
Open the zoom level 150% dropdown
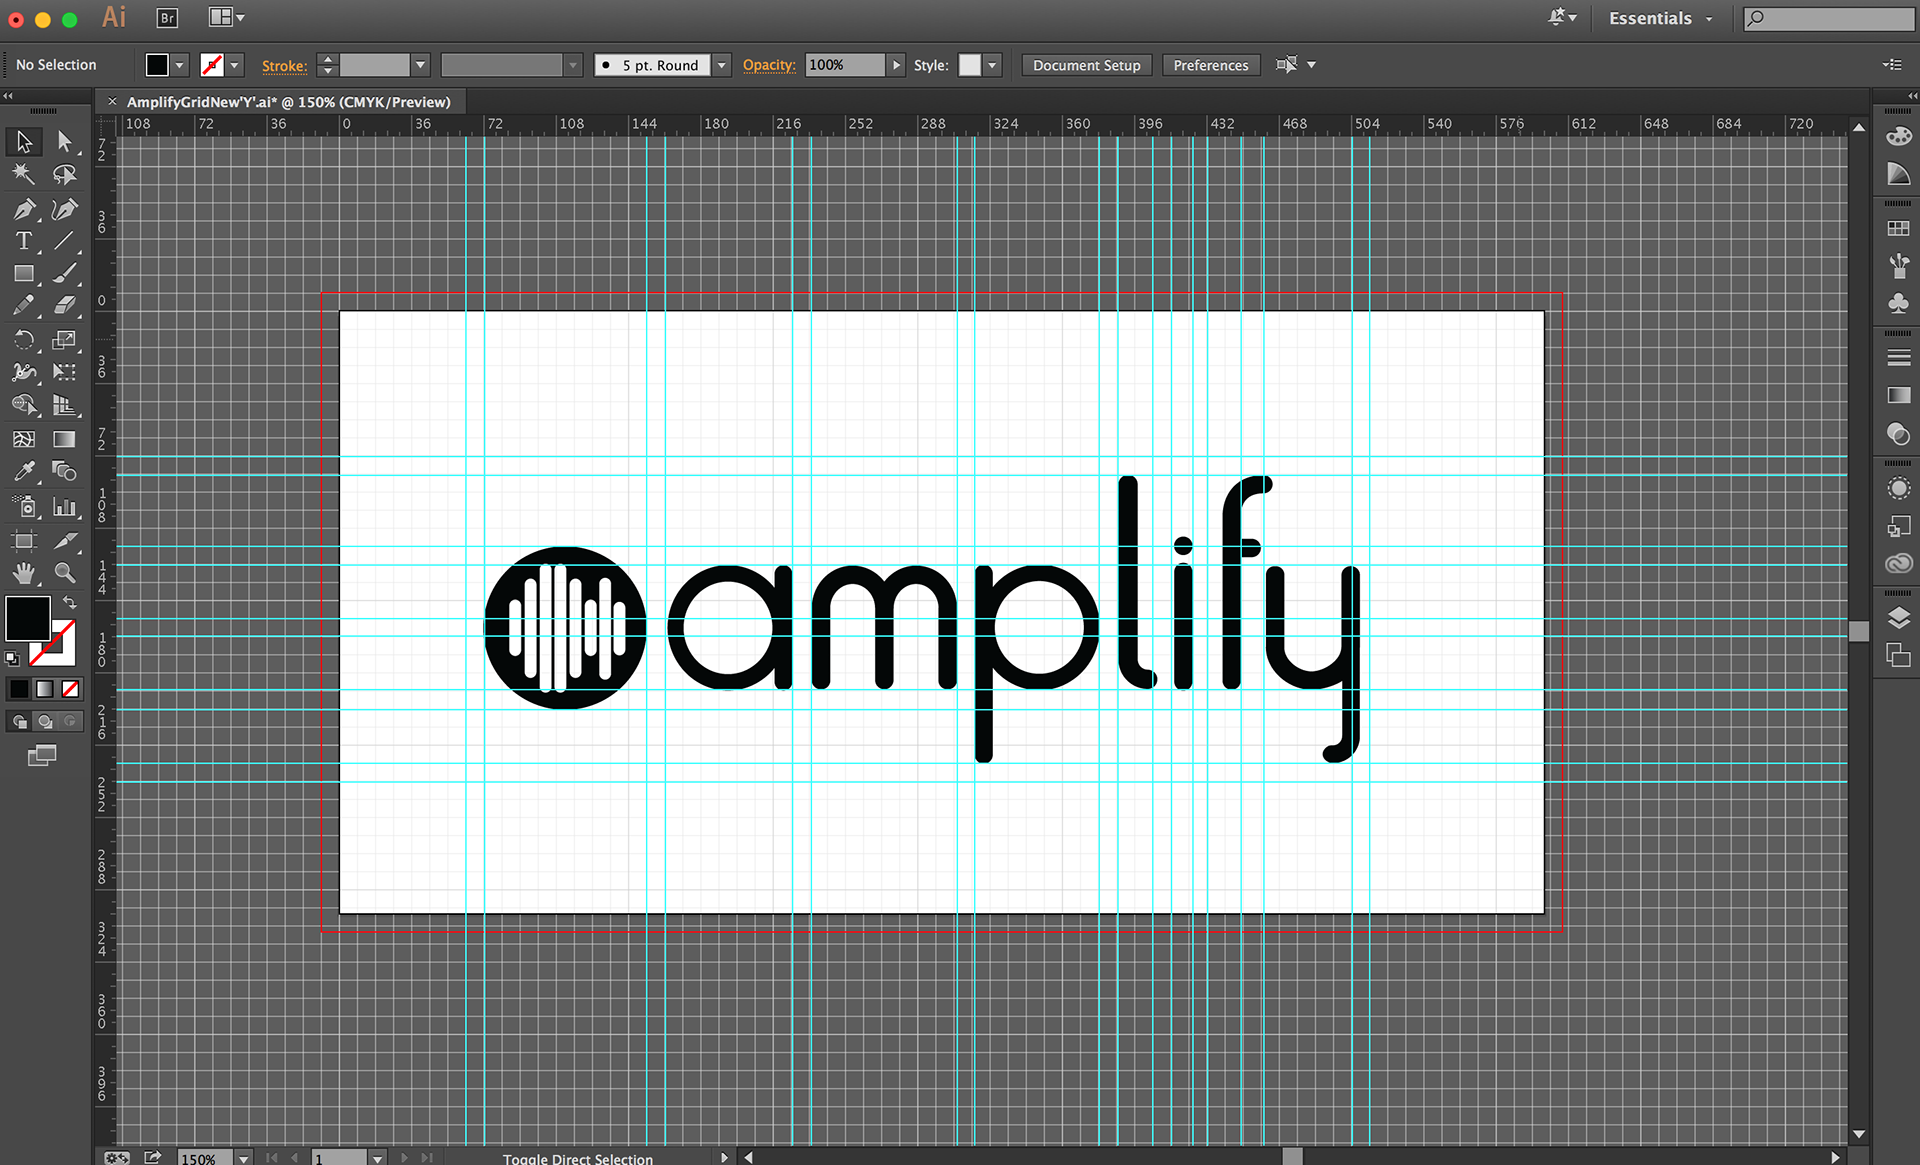(243, 1158)
